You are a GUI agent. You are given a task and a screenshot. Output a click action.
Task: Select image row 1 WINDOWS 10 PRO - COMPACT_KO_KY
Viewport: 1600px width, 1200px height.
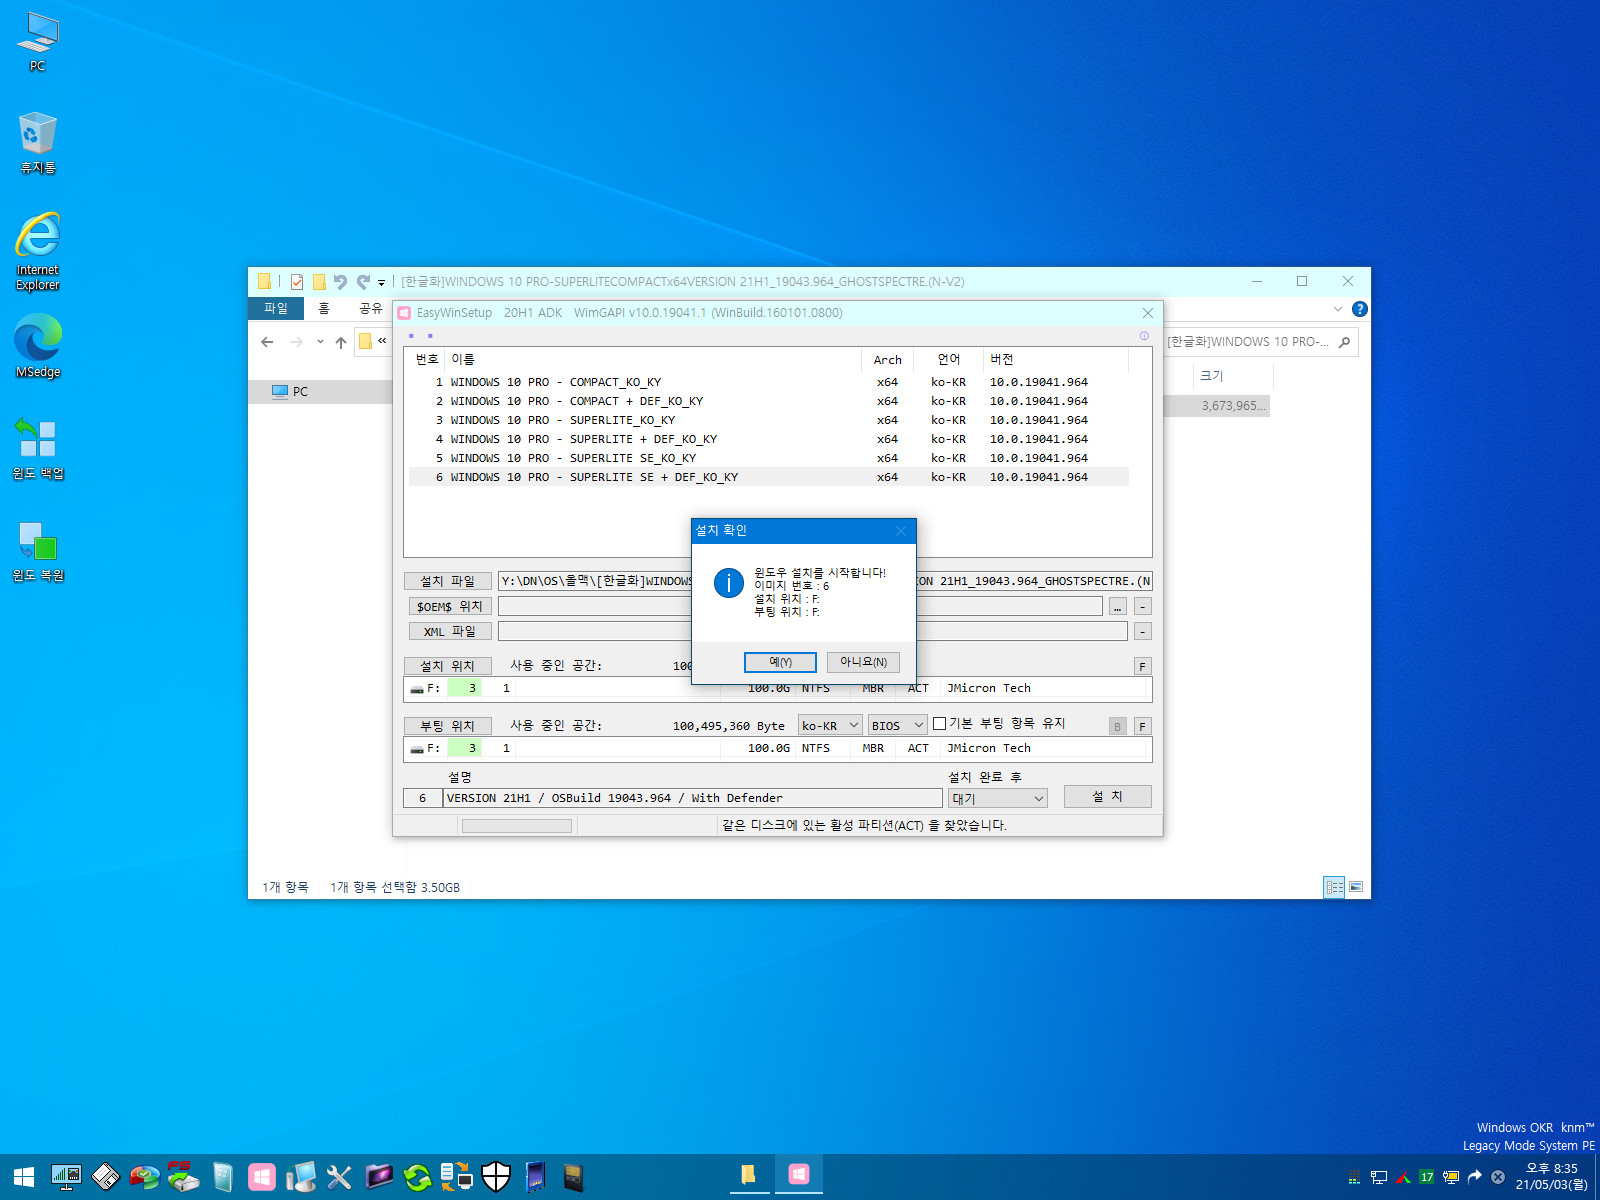[x=768, y=382]
